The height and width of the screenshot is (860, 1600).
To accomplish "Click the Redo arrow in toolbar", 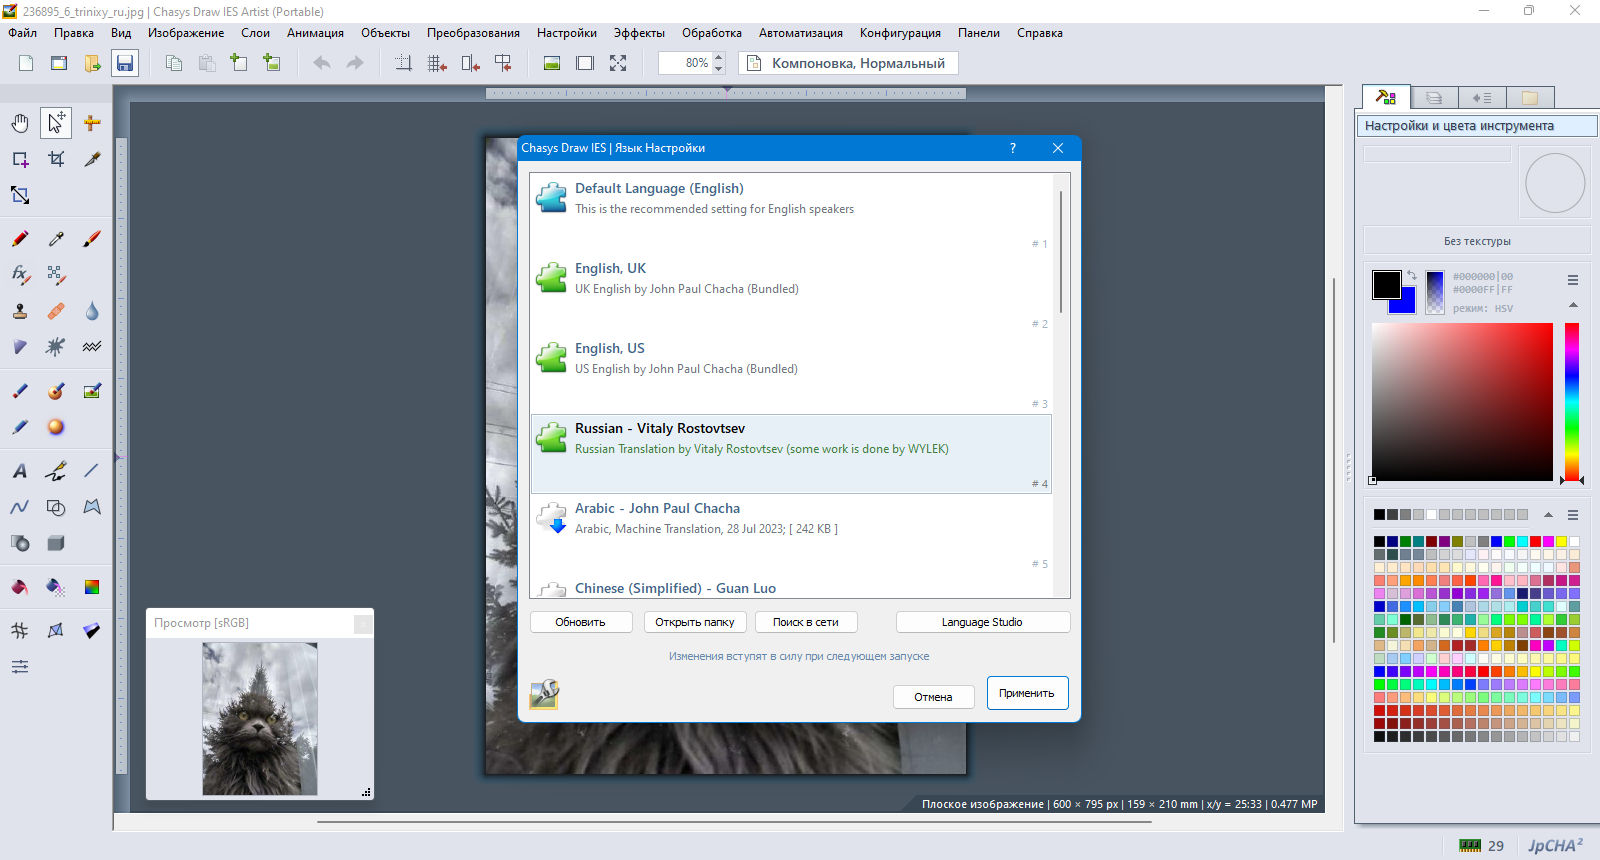I will point(355,63).
